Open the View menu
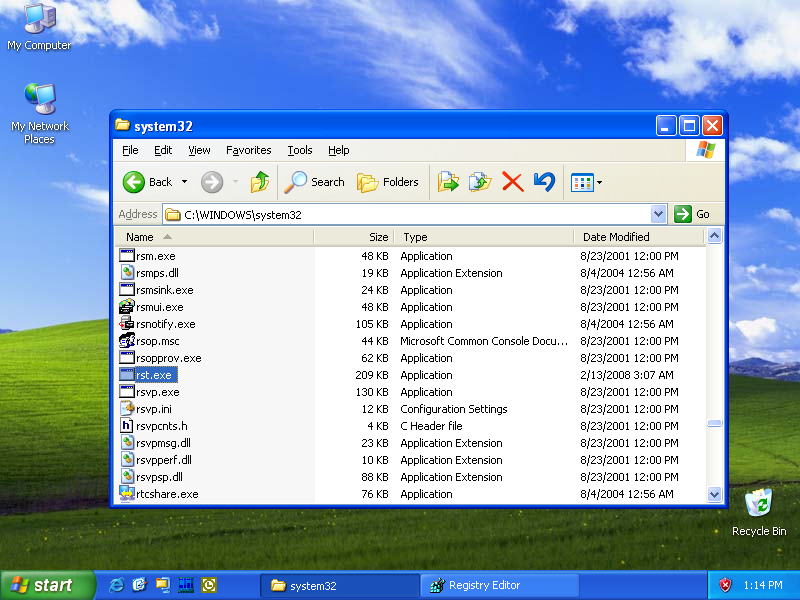The image size is (800, 600). tap(199, 150)
